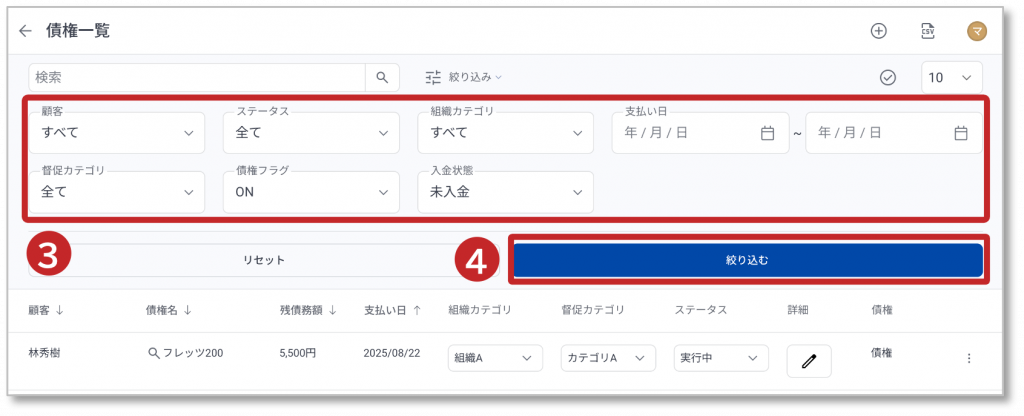1024x416 pixels.
Task: Click the back arrow beside 債権一覧
Action: click(x=26, y=31)
